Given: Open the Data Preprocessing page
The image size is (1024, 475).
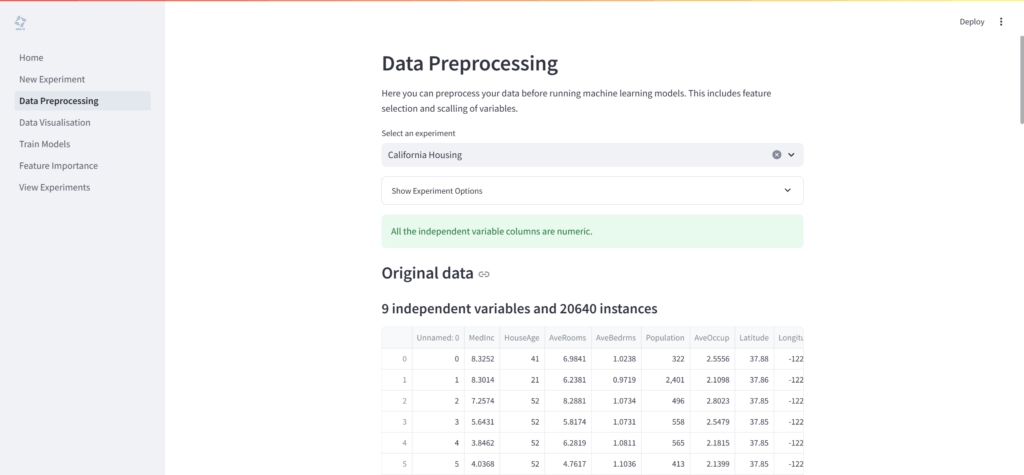Looking at the screenshot, I should (x=59, y=101).
